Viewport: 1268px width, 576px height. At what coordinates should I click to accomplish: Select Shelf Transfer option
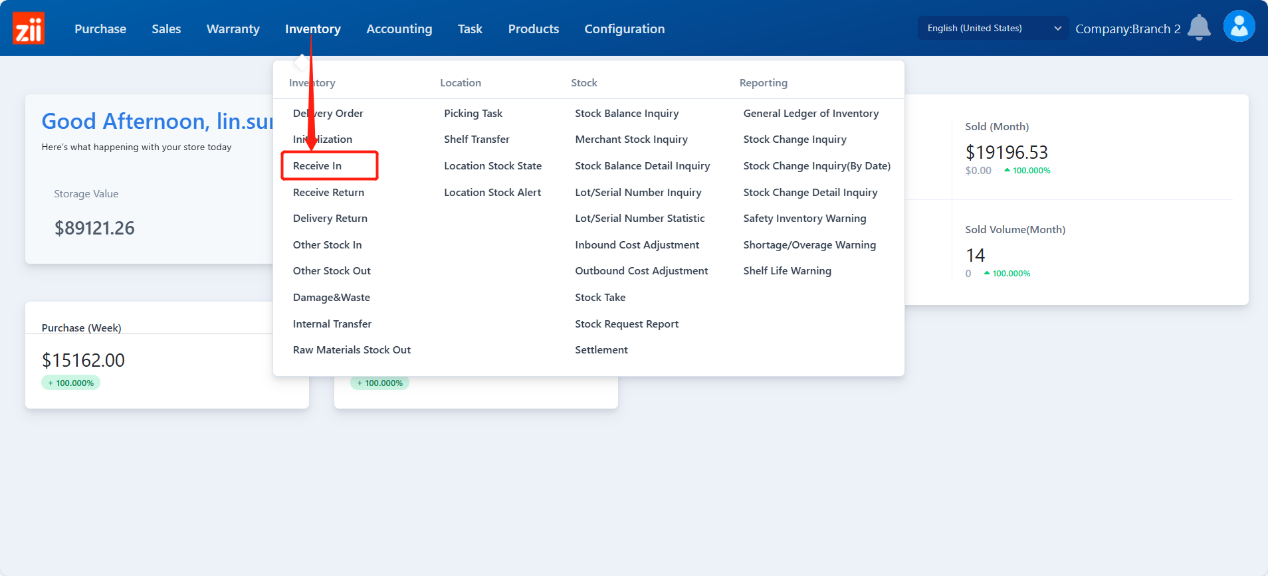pos(476,140)
